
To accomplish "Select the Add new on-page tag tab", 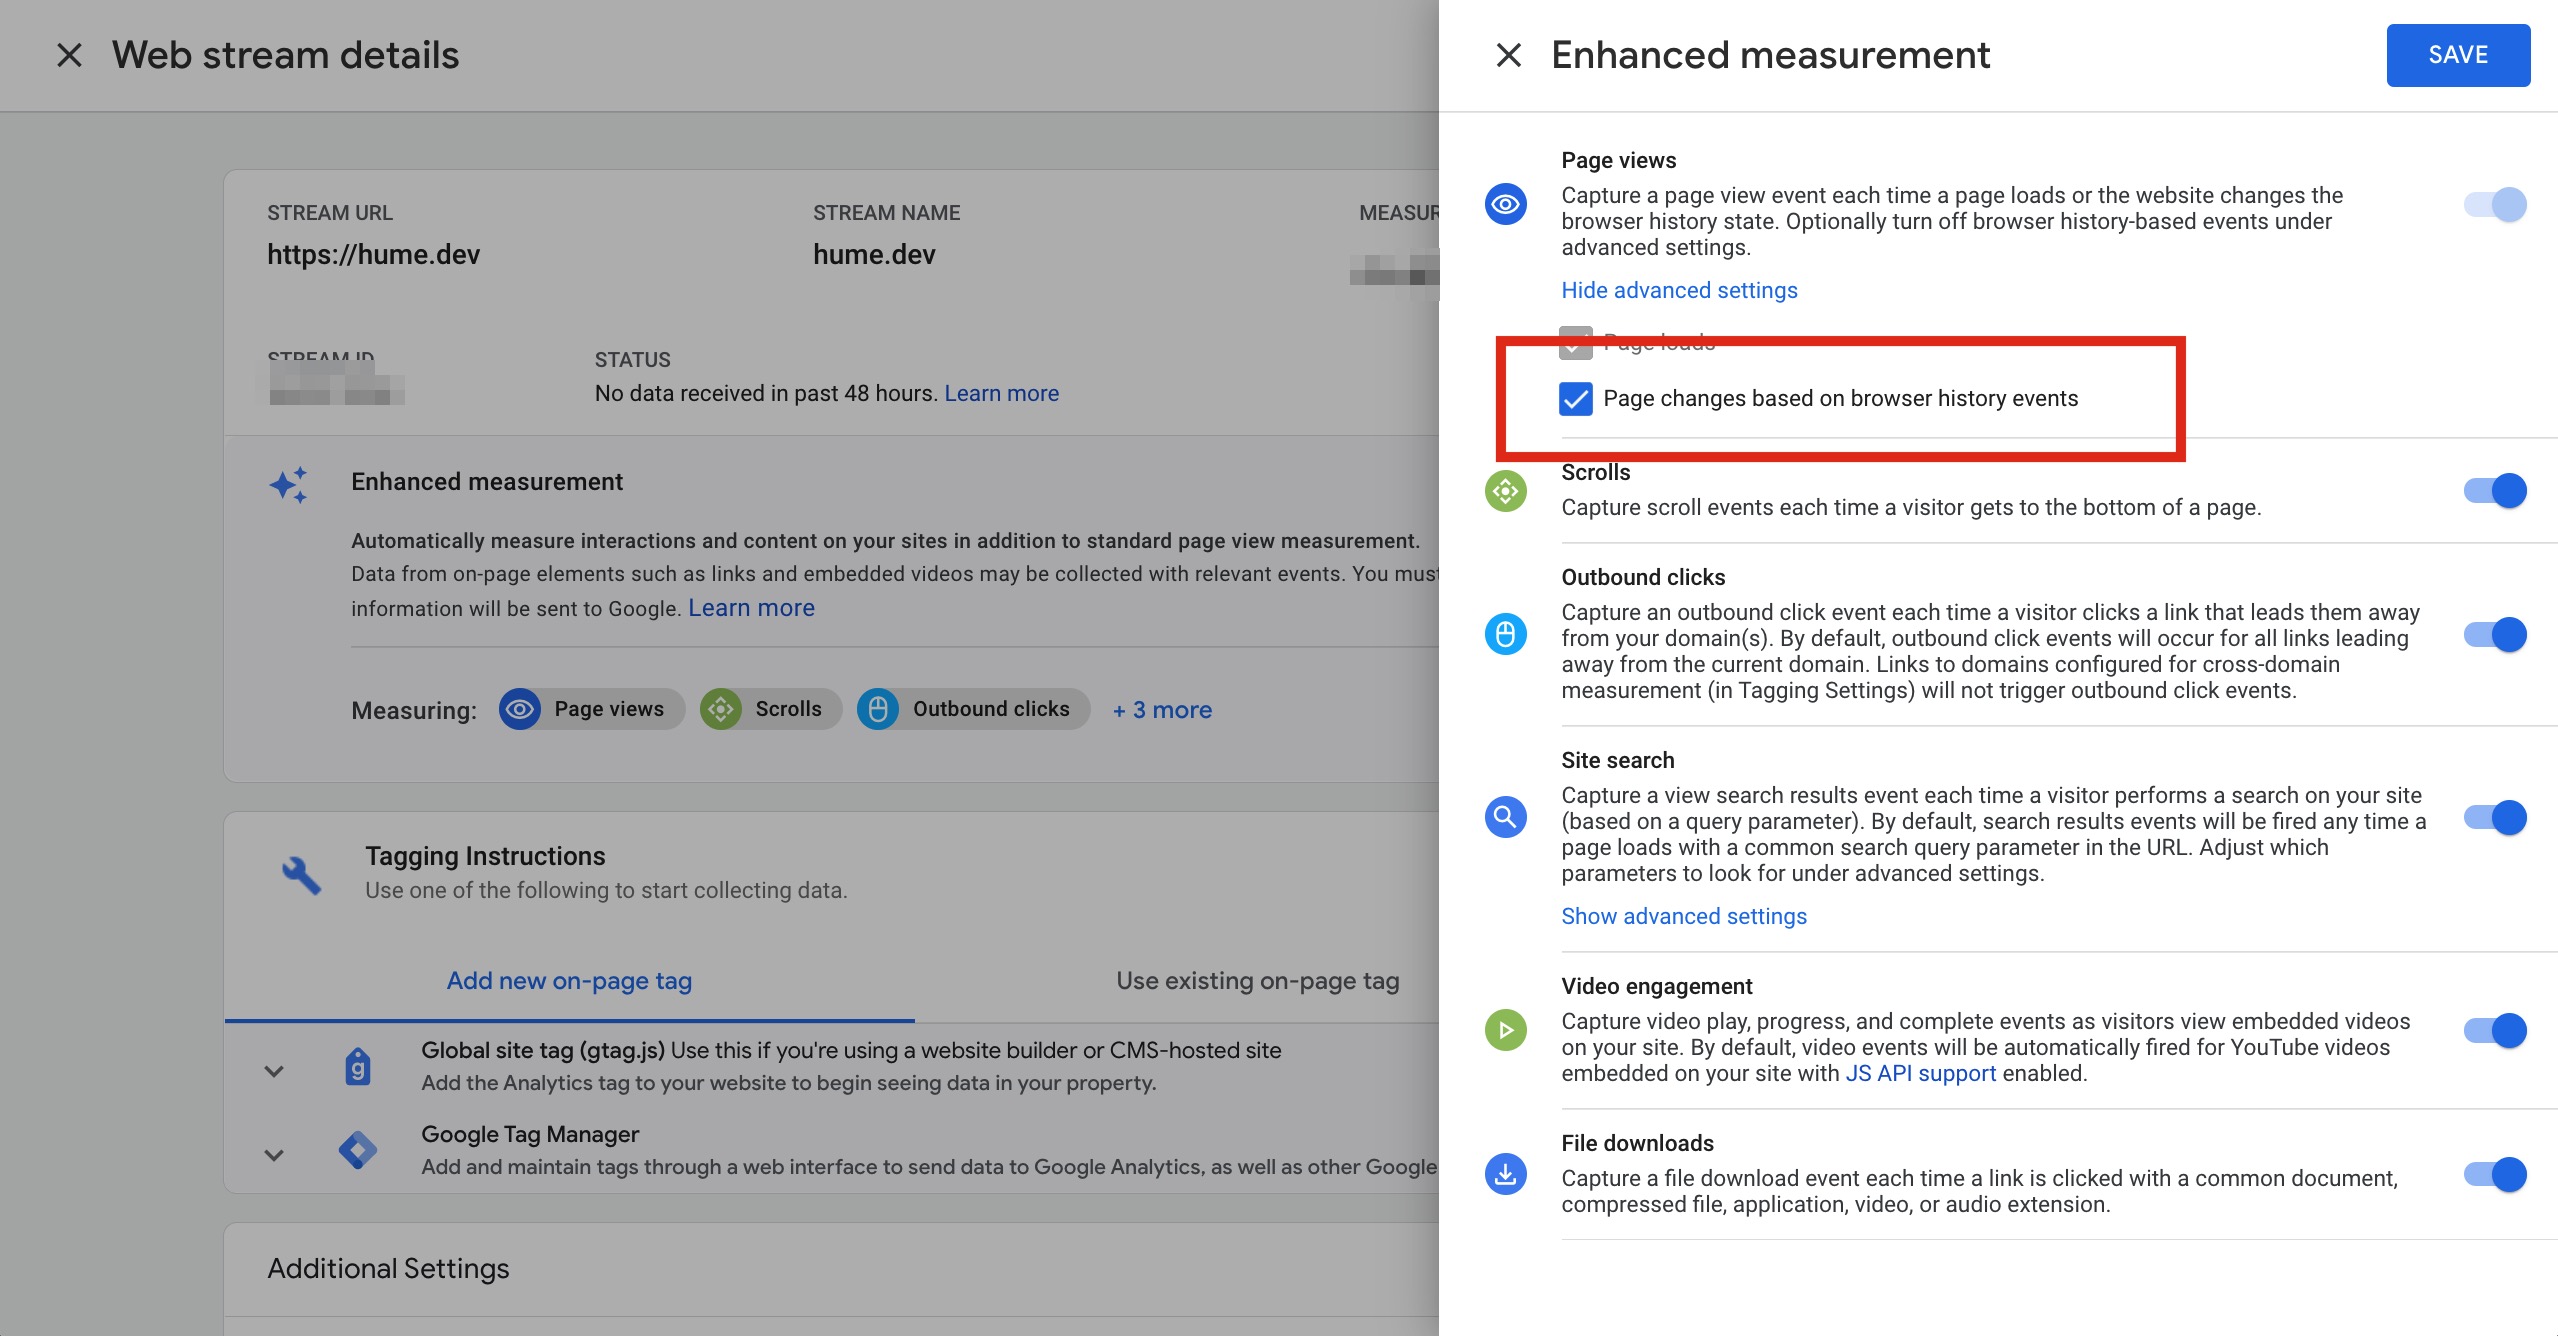I will [x=569, y=981].
